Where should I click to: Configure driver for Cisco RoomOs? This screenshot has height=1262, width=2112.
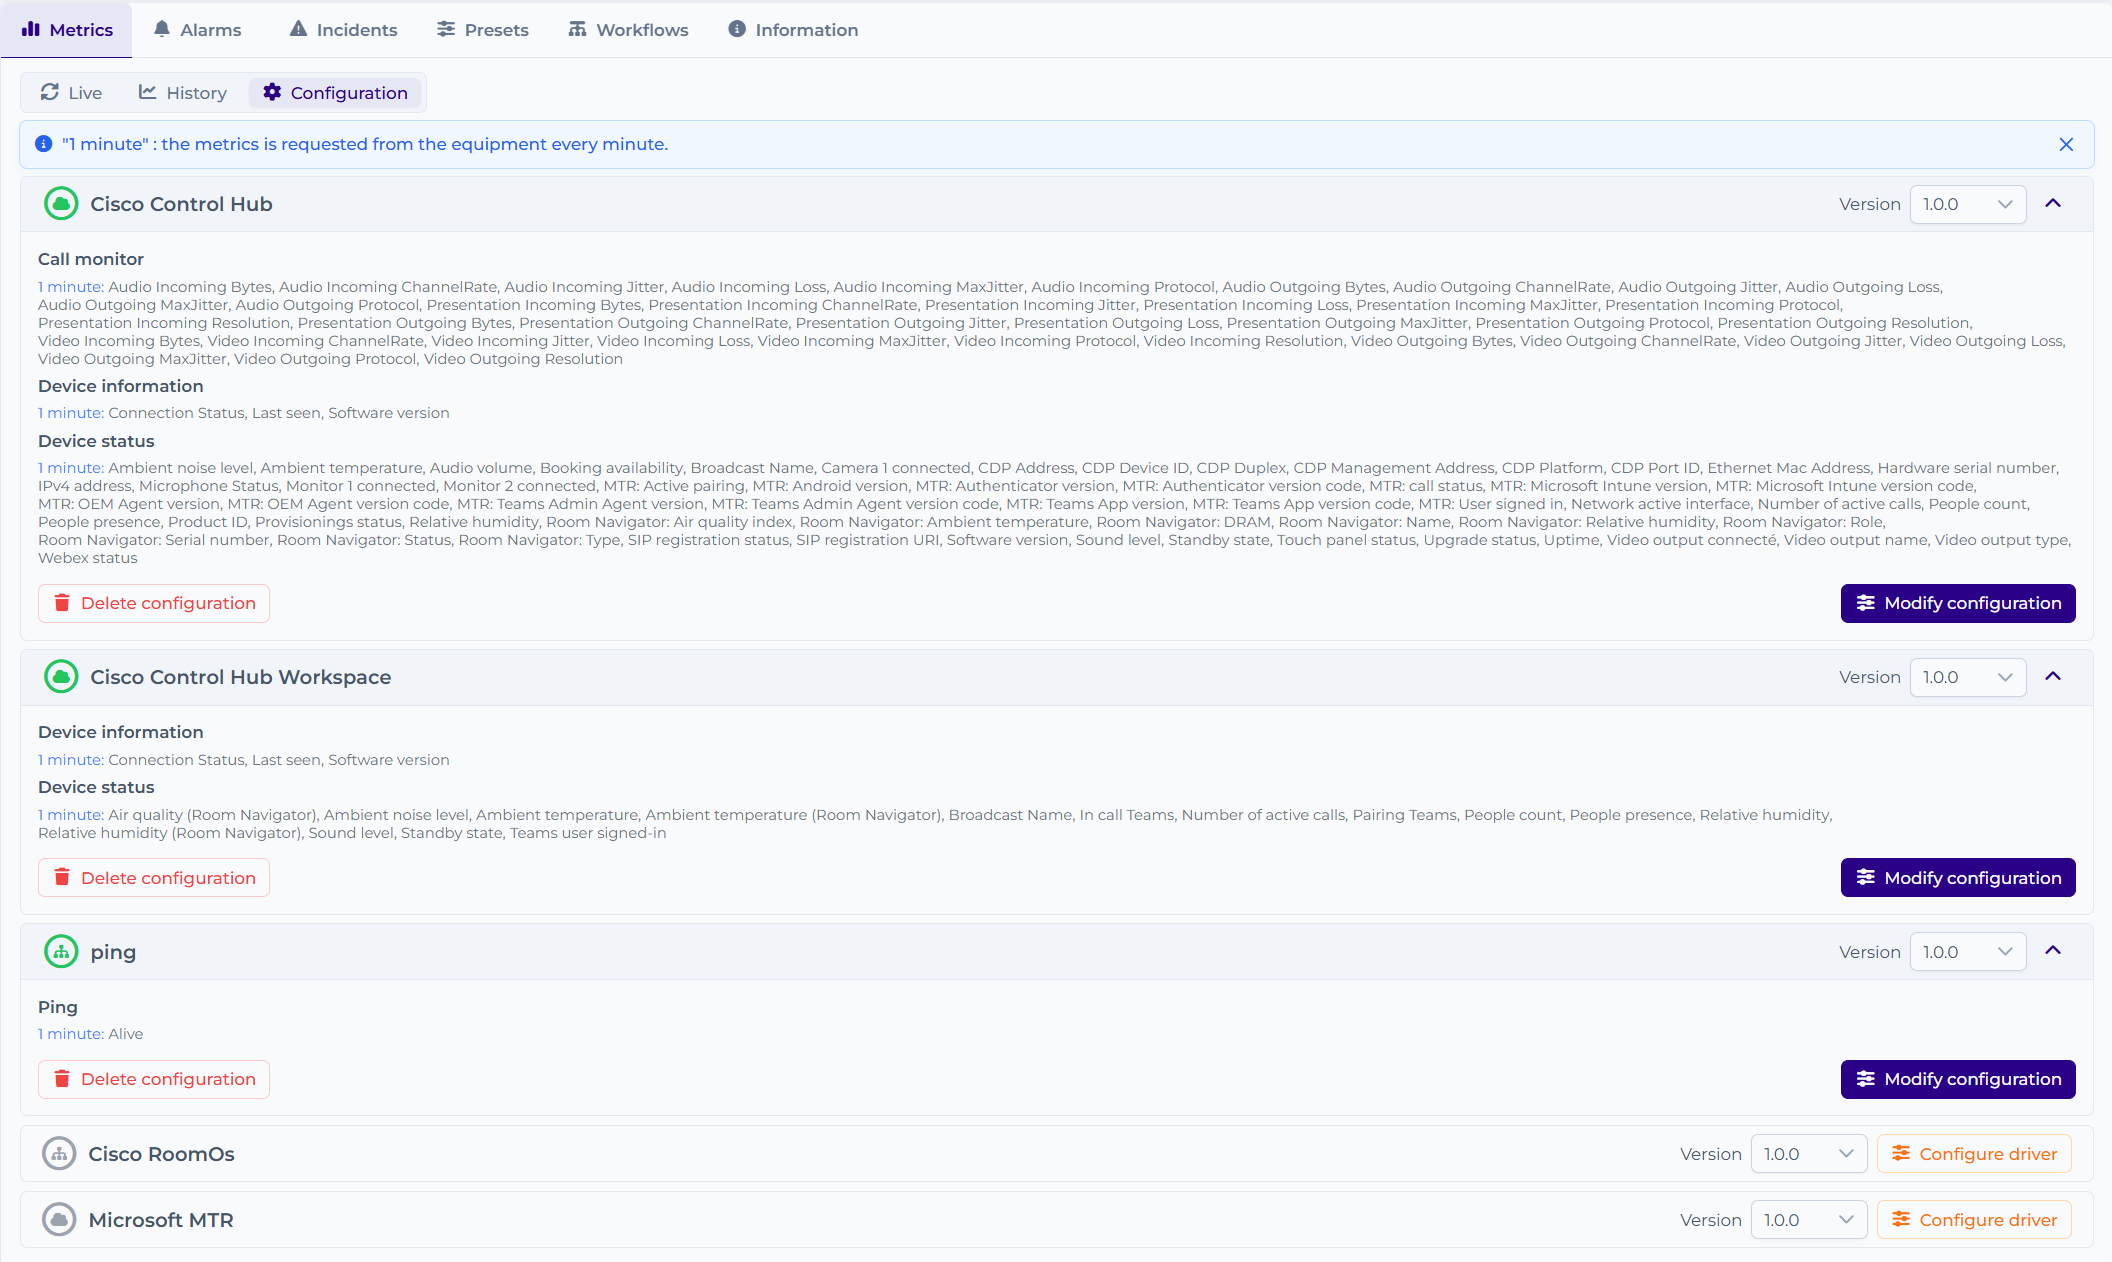1974,1154
